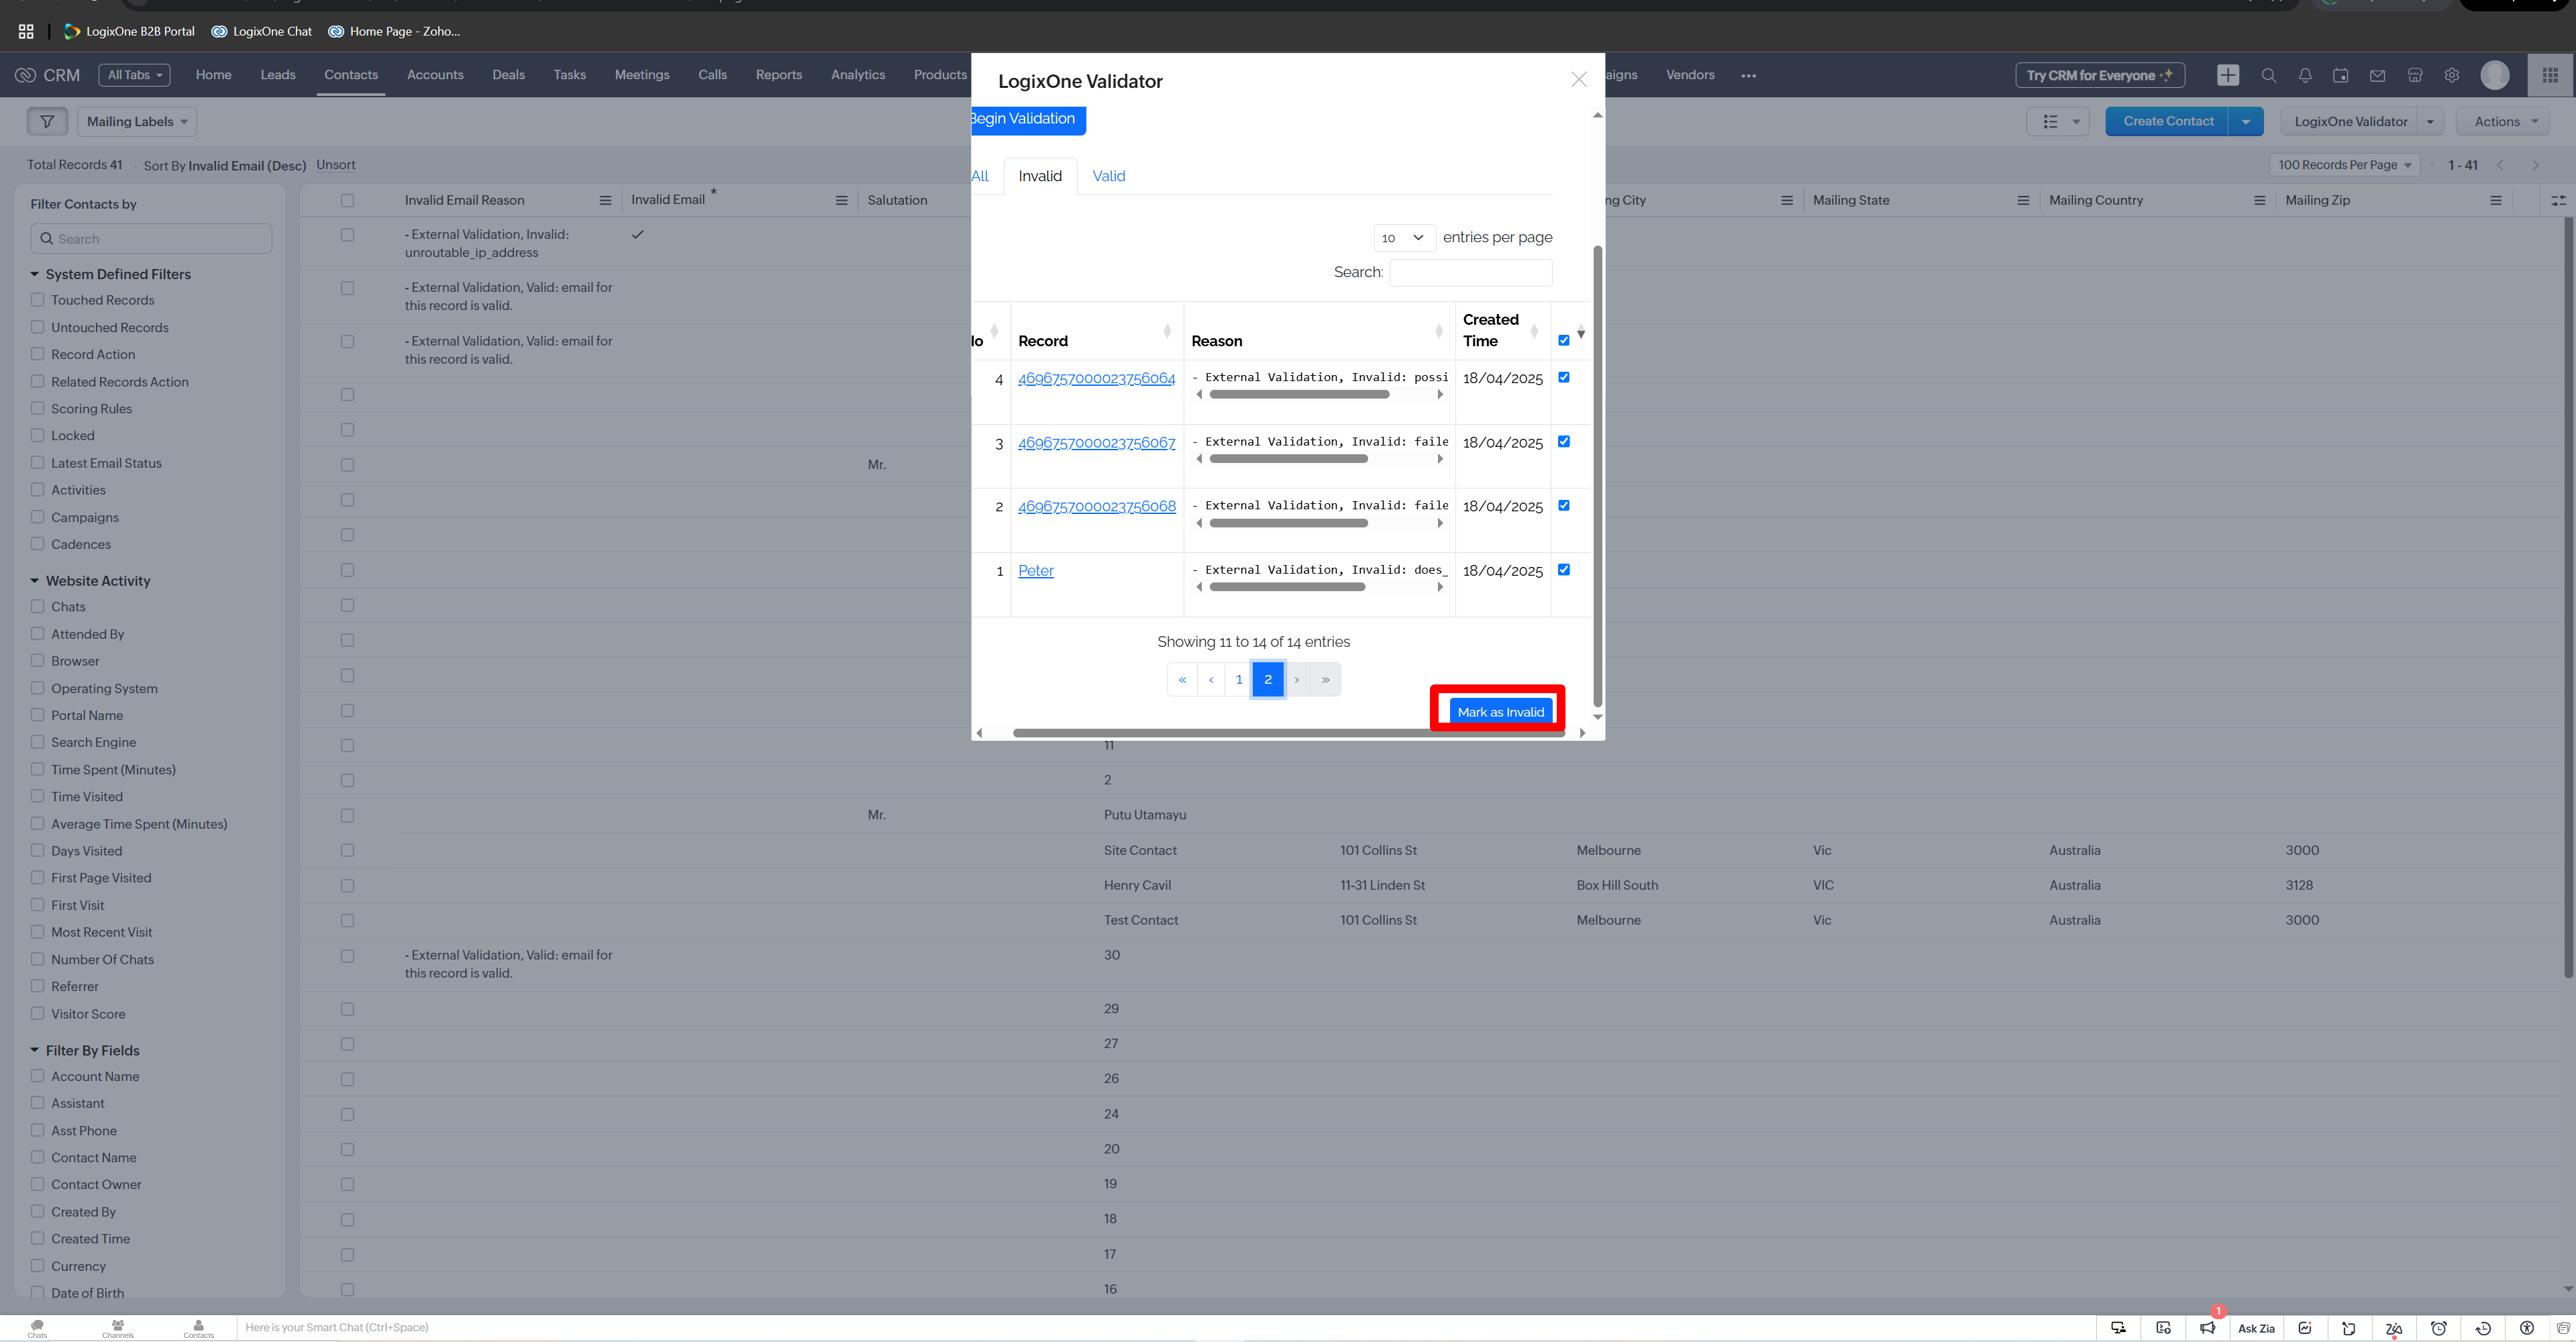2576x1342 pixels.
Task: Open the recent items history icon
Action: pos(2482,1328)
